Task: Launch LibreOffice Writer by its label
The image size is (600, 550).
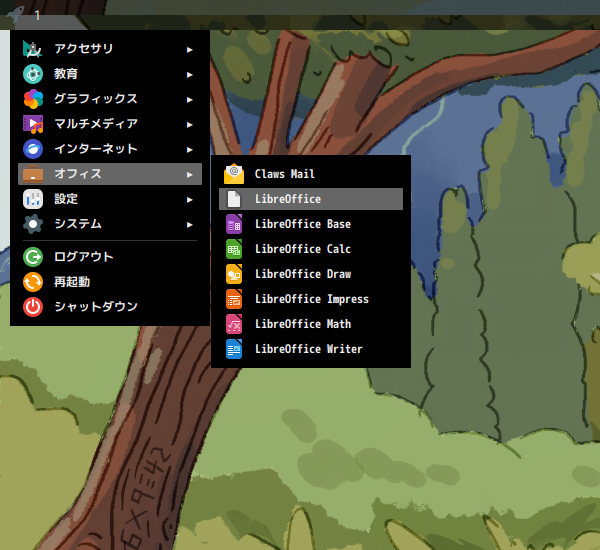Action: (308, 349)
